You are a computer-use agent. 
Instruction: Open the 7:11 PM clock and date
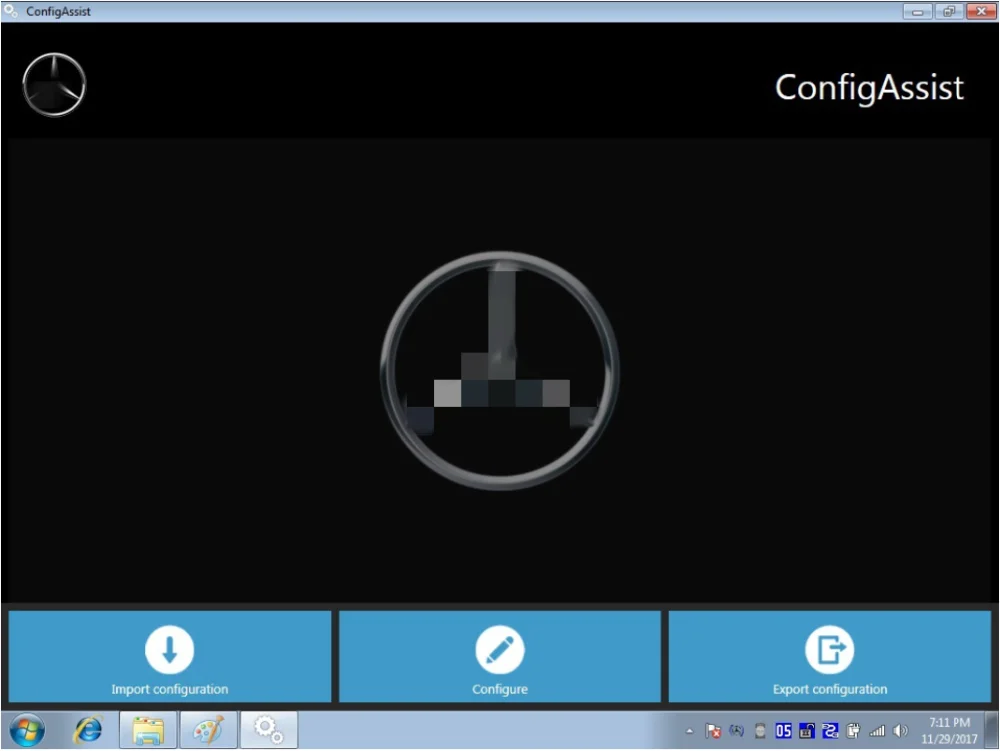(x=949, y=731)
